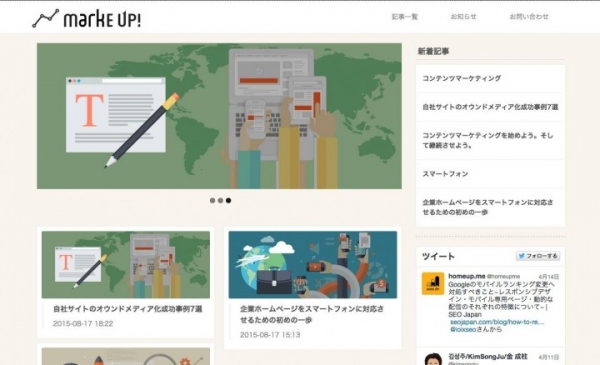600x365 pixels.
Task: Click the date 2015-08-17 18:22
Action: (83, 324)
